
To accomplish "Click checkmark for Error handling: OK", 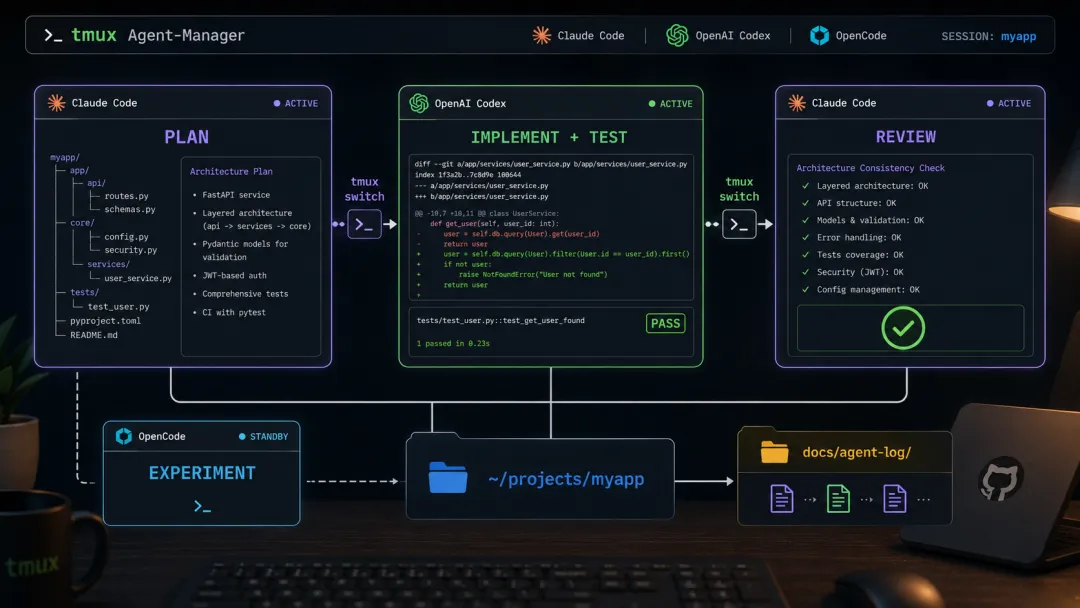I will [805, 238].
